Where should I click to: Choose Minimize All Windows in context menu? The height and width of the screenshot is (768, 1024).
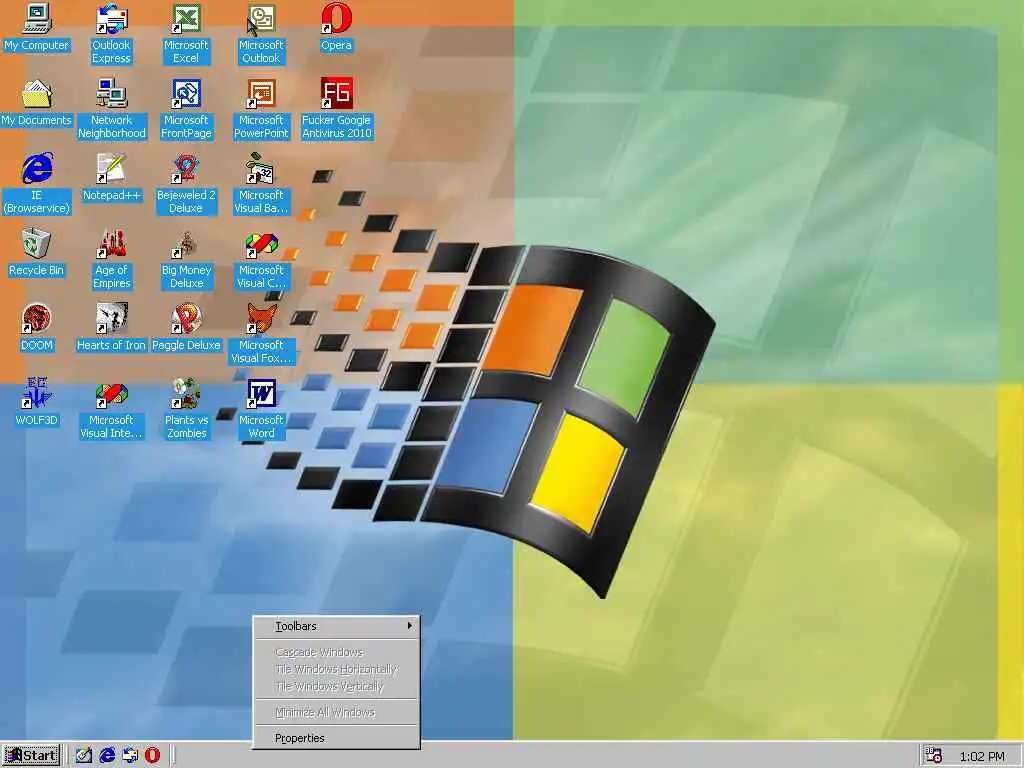336,712
